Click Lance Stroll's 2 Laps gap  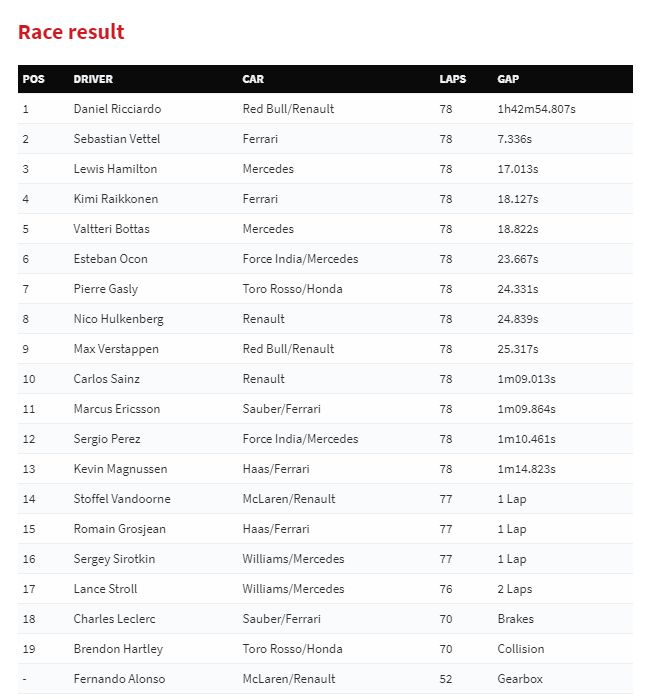515,589
